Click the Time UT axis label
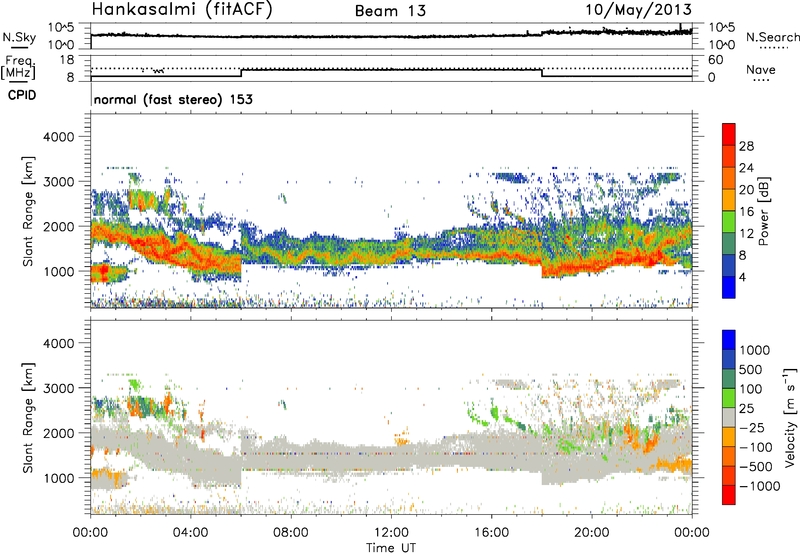 click(x=391, y=547)
